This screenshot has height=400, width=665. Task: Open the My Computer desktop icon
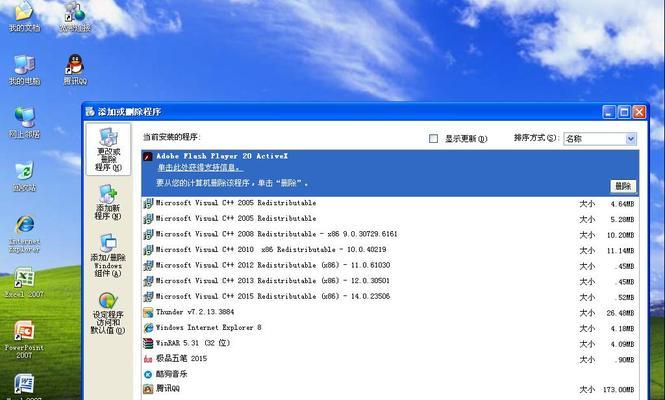24,70
